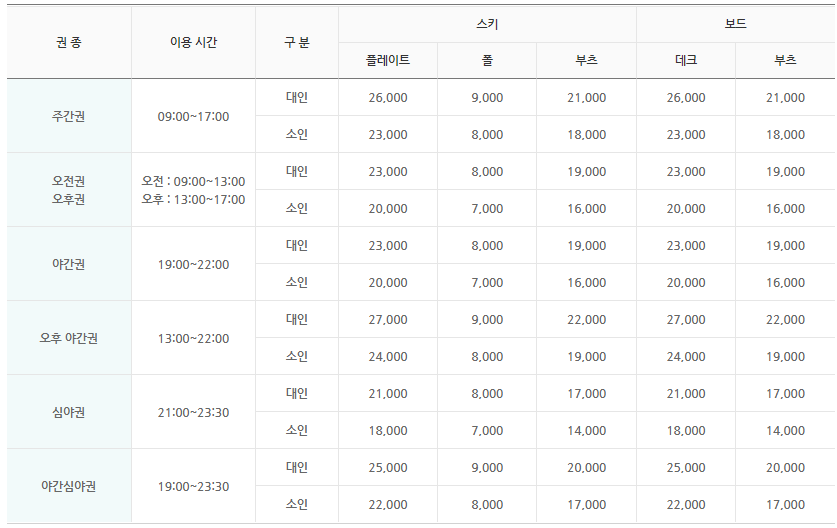Select 야간심야권 소인 데크 price 22,000
This screenshot has height=528, width=837.
[686, 504]
